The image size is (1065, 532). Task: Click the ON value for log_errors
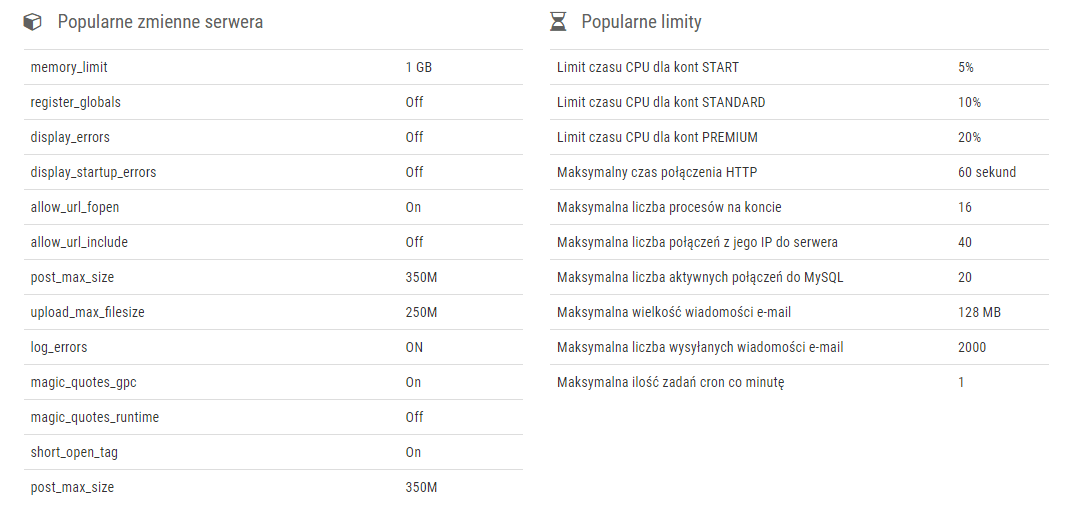pyautogui.click(x=414, y=347)
